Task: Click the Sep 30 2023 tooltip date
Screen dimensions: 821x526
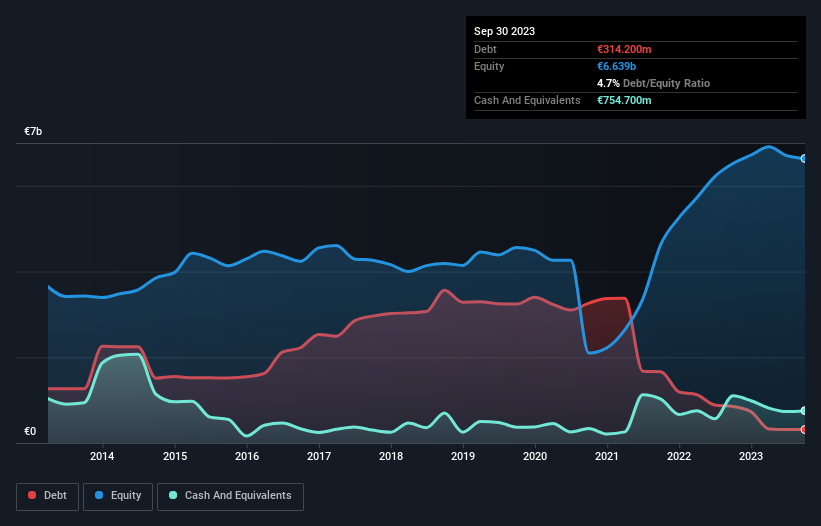Action: 504,31
